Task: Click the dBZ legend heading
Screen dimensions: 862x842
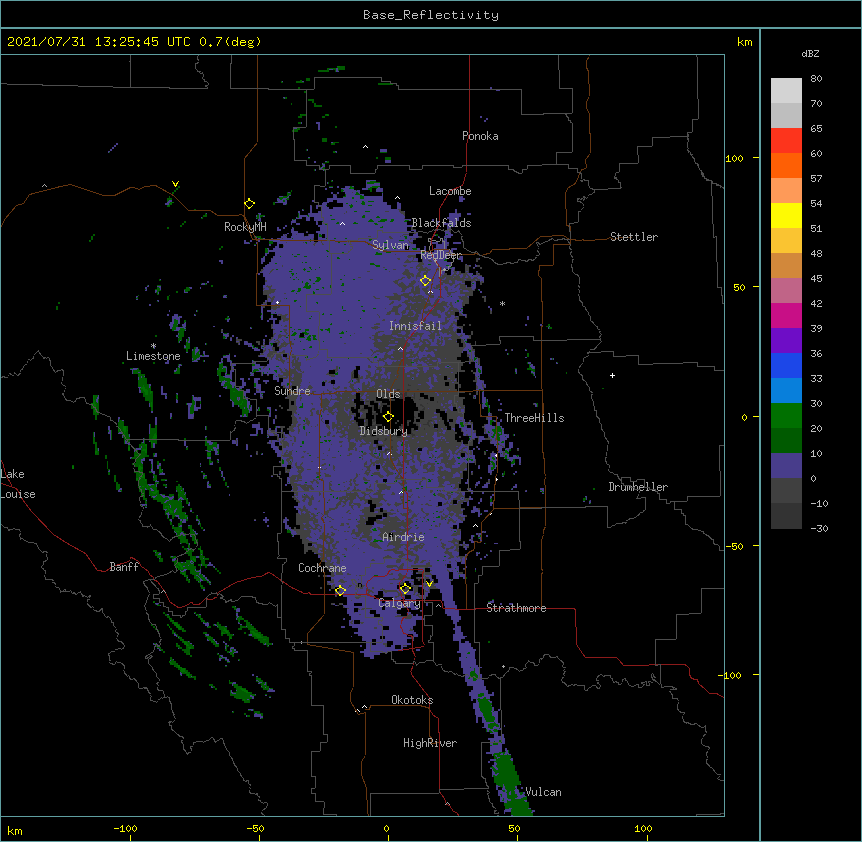Action: [x=810, y=54]
